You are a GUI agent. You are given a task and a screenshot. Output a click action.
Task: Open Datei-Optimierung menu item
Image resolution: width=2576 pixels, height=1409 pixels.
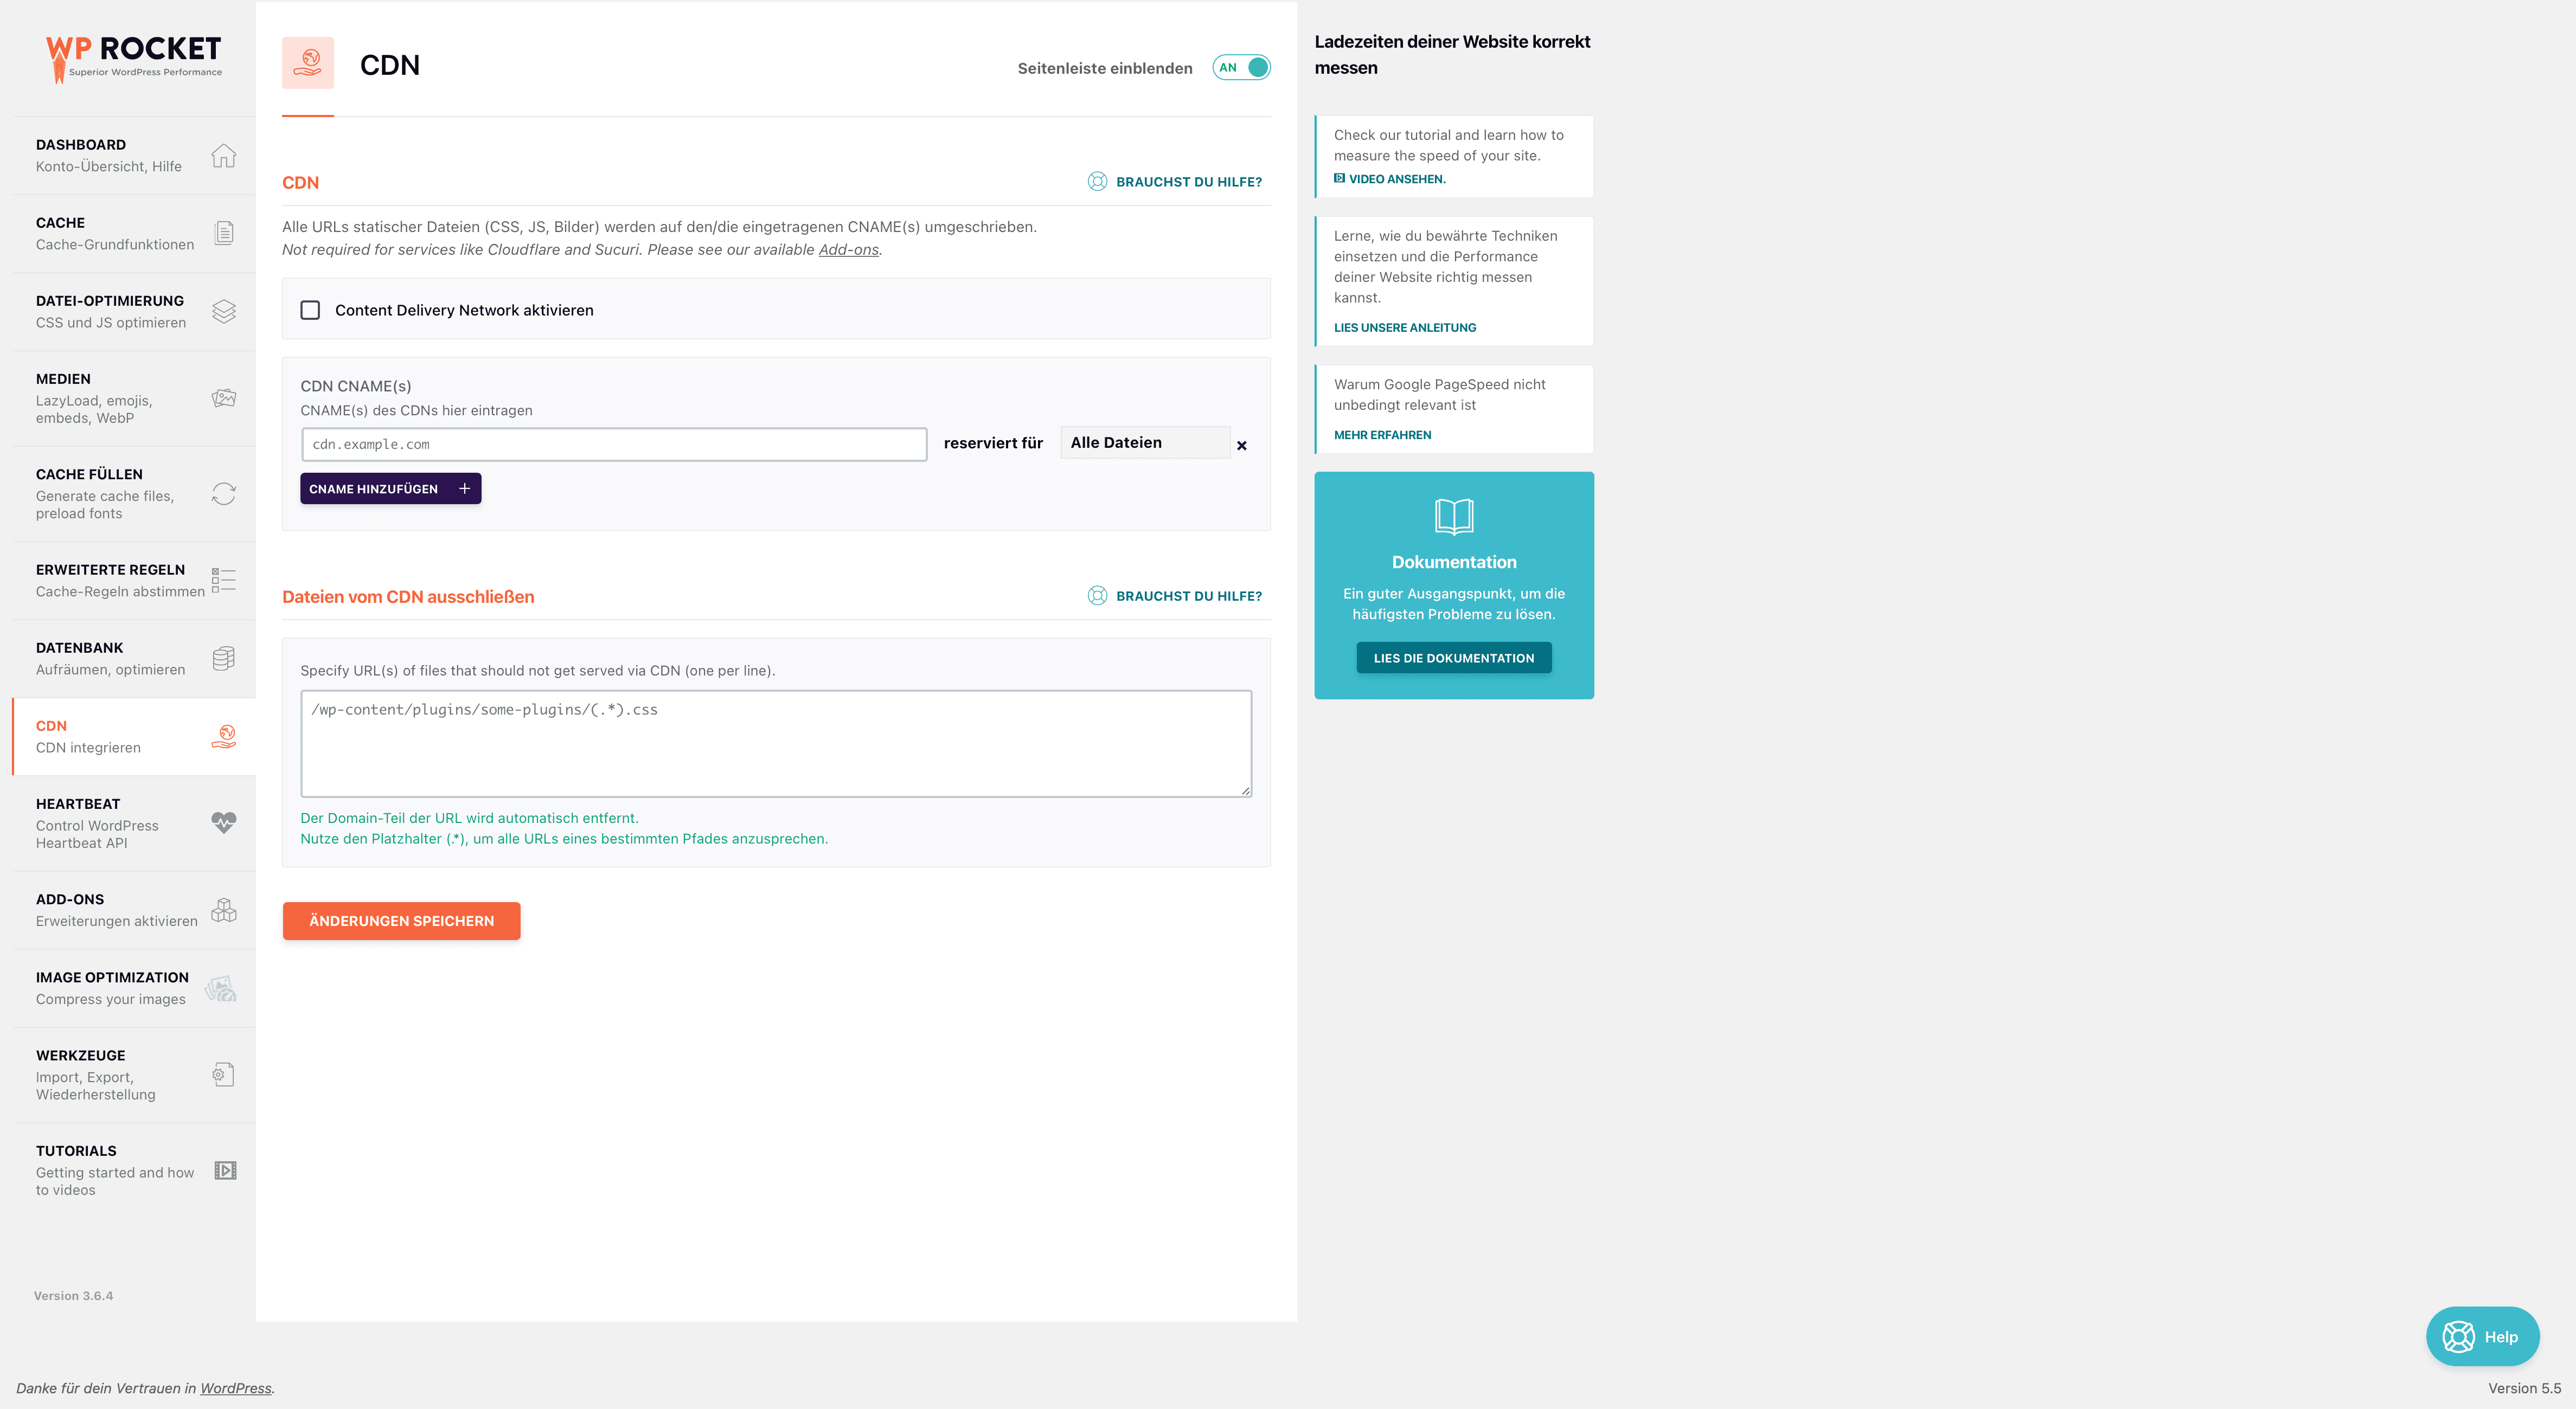coord(134,311)
